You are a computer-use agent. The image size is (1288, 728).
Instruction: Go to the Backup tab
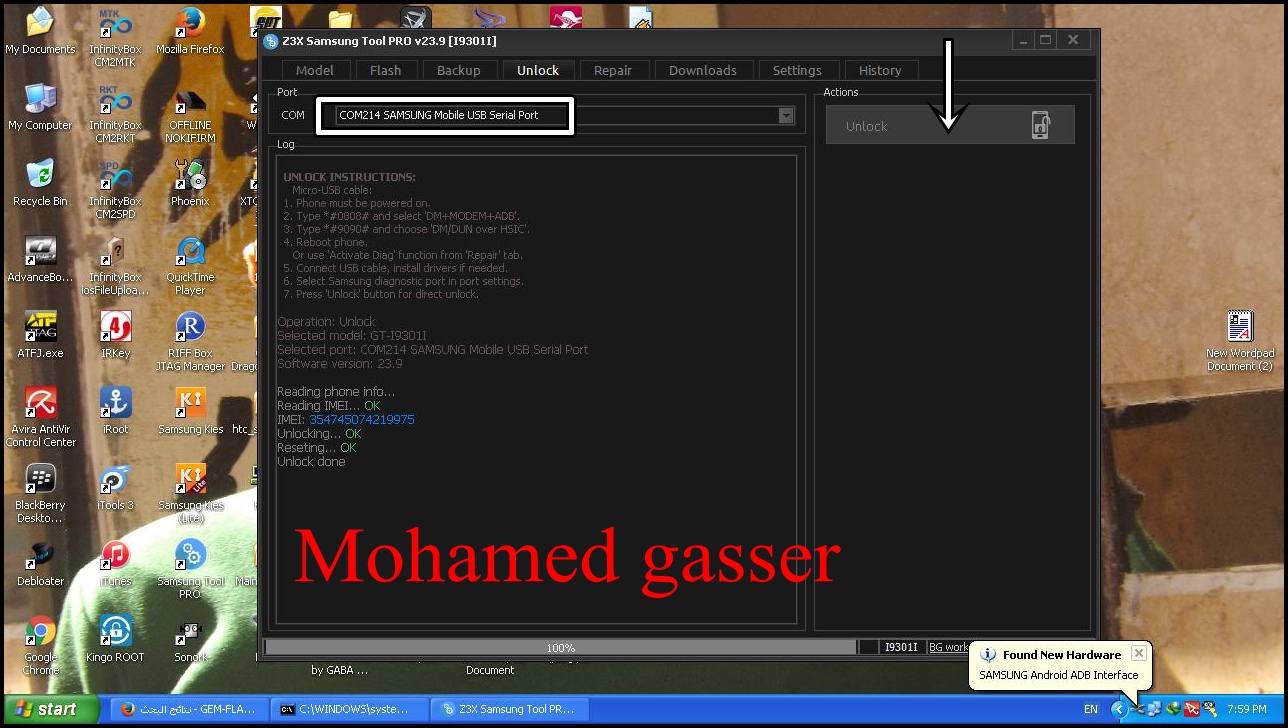[x=459, y=70]
